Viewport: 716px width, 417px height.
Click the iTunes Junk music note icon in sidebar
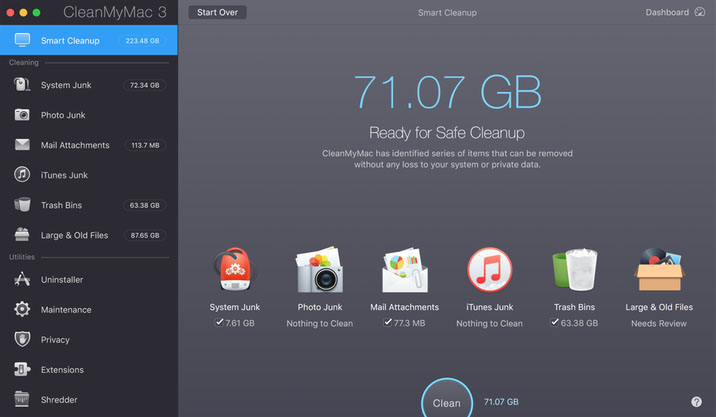(22, 174)
